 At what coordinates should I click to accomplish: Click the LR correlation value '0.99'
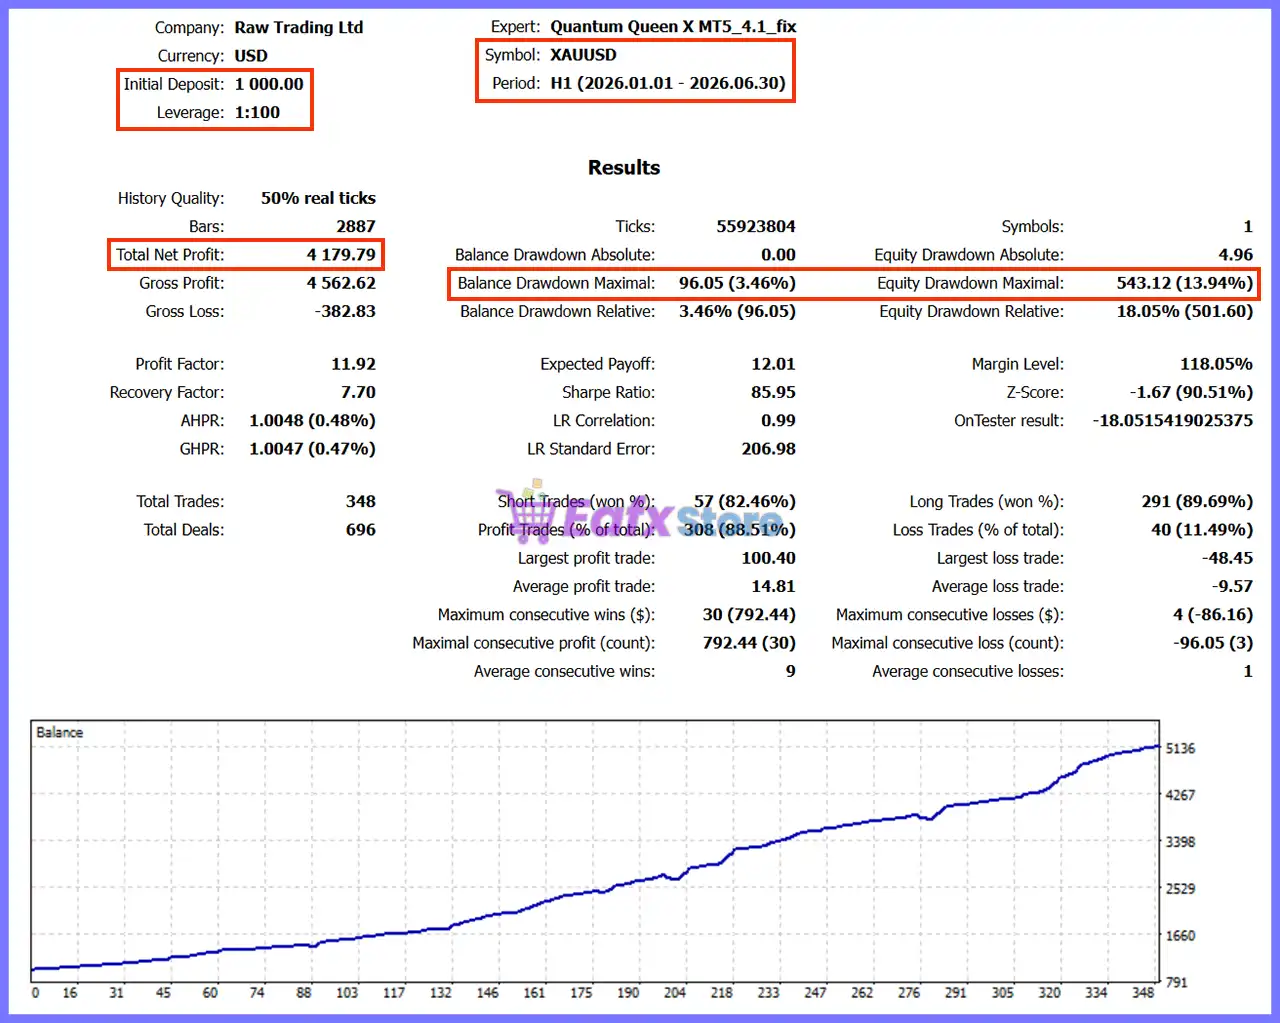tap(778, 420)
